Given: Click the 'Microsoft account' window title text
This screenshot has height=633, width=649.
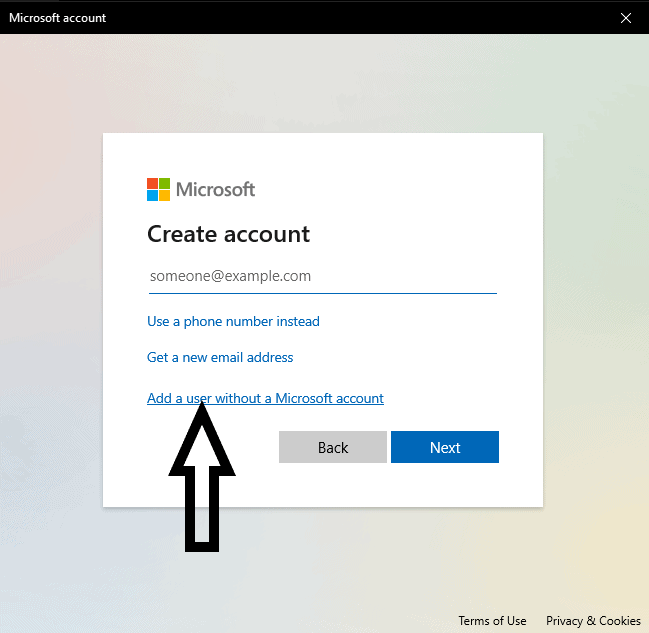Looking at the screenshot, I should point(58,18).
